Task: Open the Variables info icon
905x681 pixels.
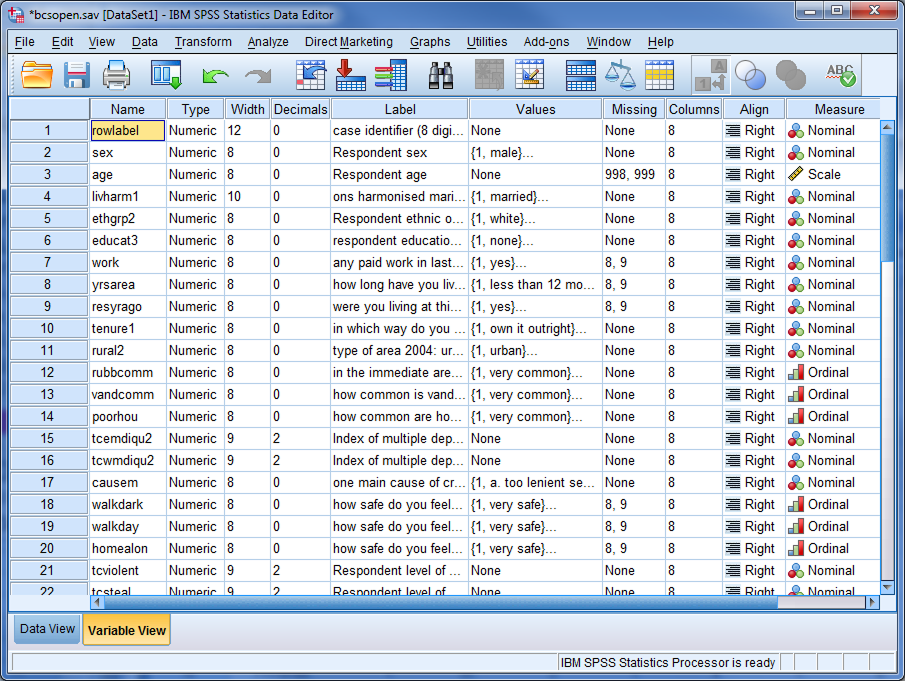Action: click(391, 75)
